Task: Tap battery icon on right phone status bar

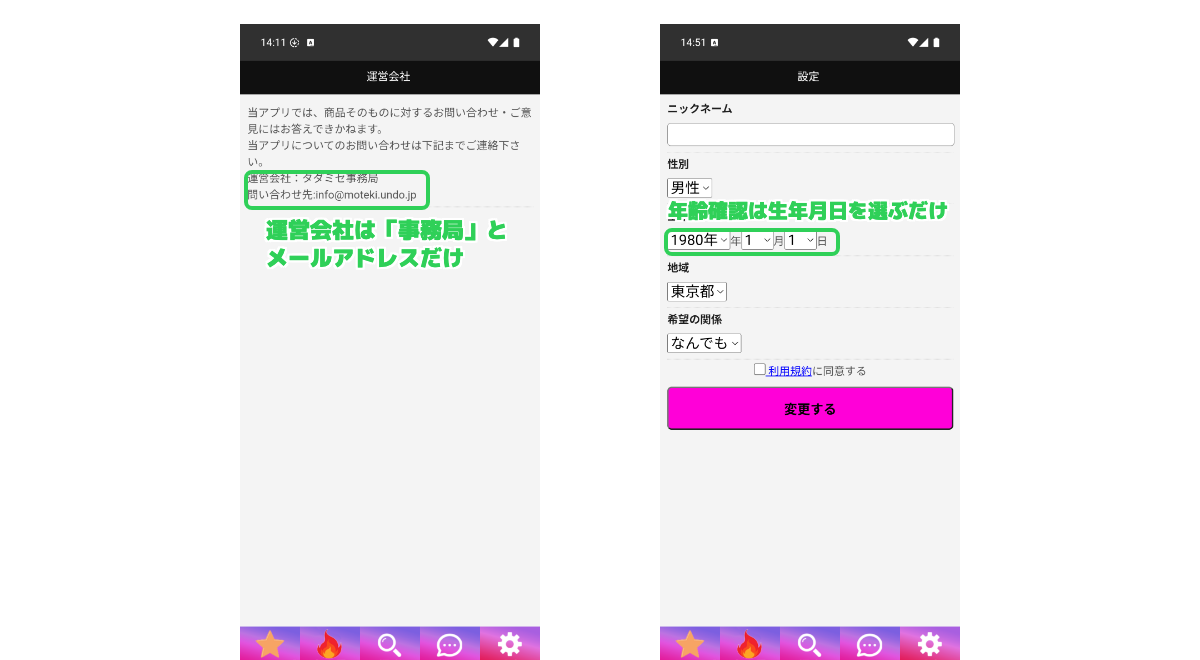Action: pos(936,43)
